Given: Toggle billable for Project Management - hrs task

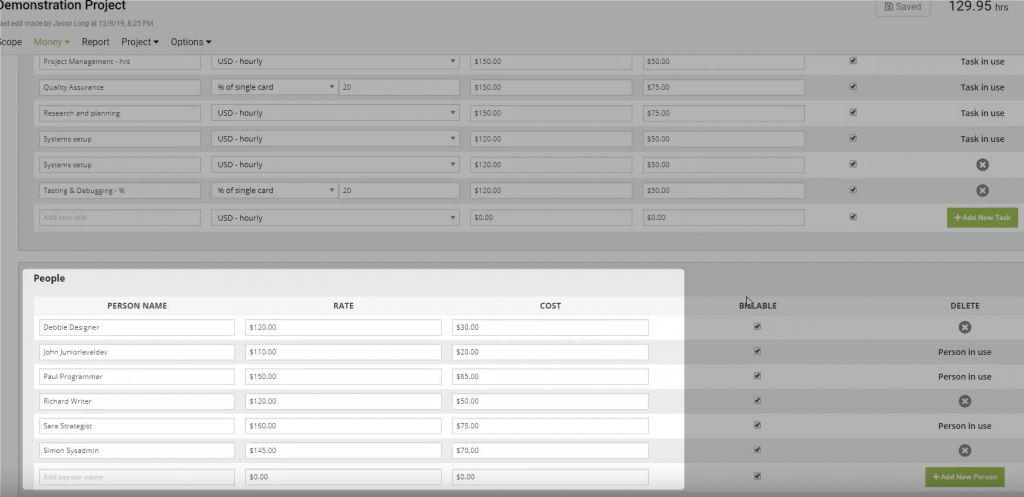Looking at the screenshot, I should [x=853, y=61].
